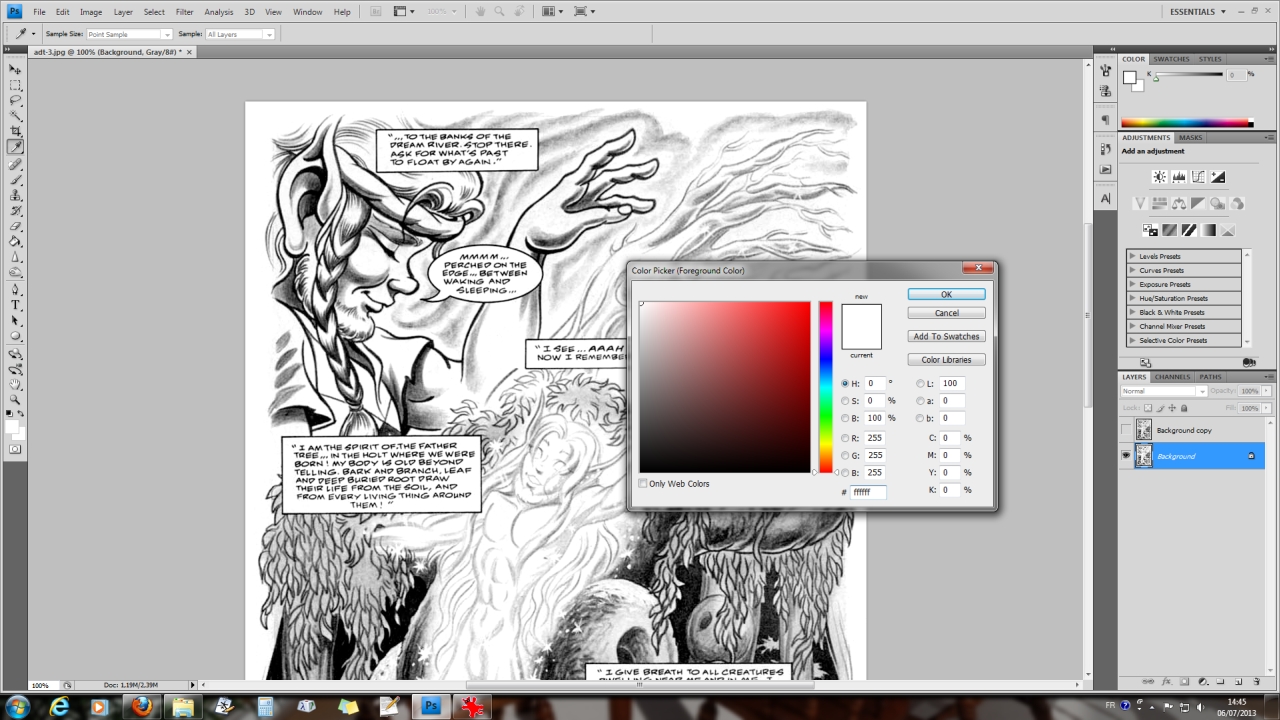Click the vertical hue slider strip
This screenshot has height=720, width=1280.
pyautogui.click(x=826, y=386)
